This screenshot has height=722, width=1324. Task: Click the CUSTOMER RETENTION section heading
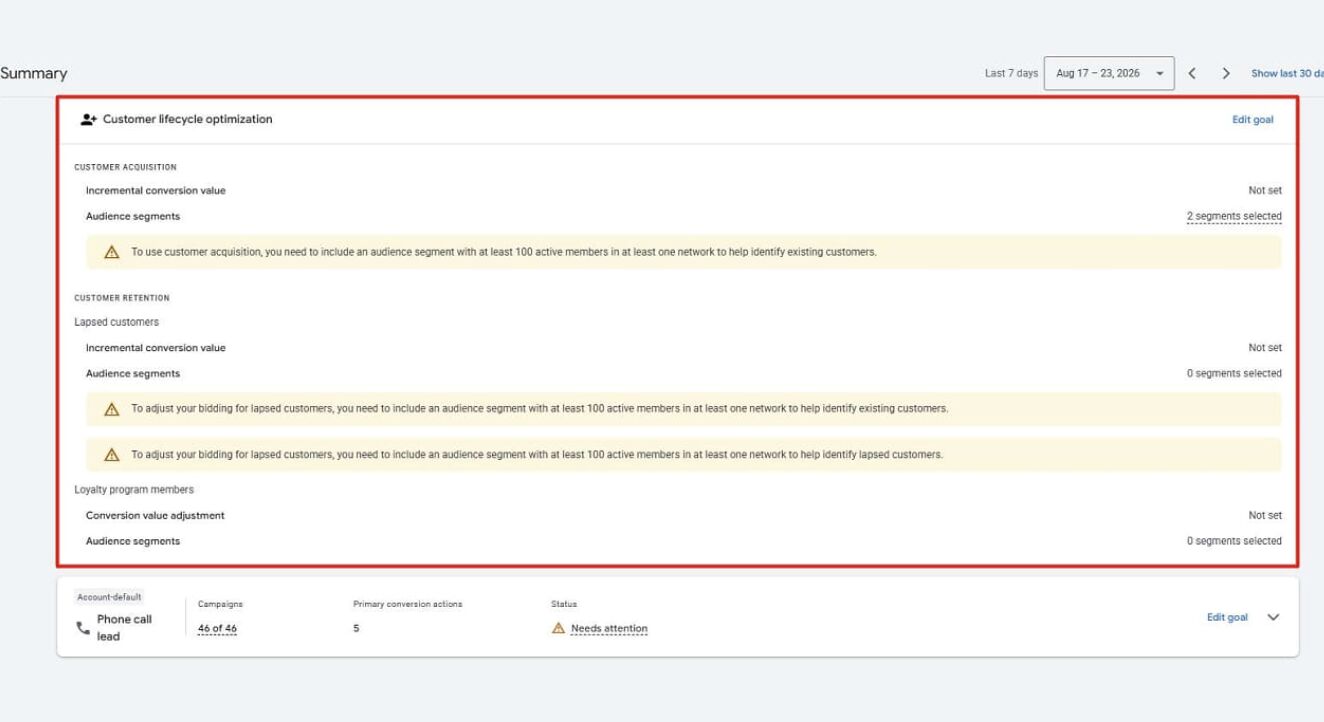point(122,298)
